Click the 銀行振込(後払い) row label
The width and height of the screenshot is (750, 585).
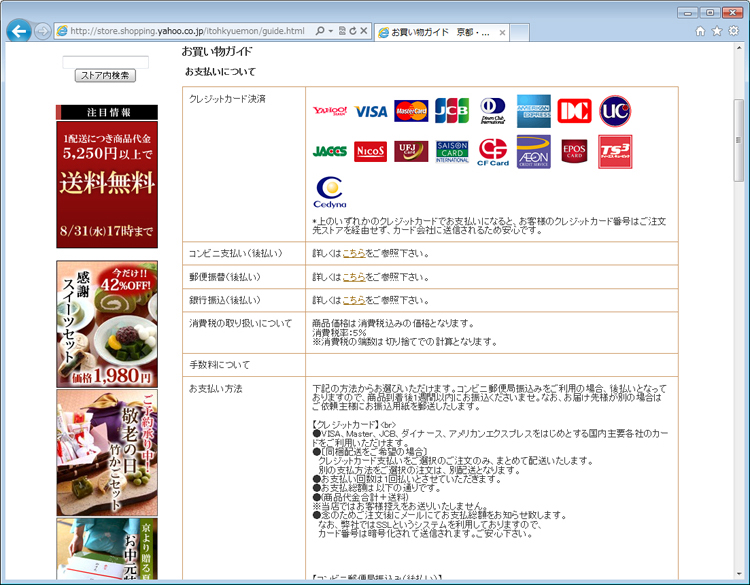pyautogui.click(x=225, y=300)
